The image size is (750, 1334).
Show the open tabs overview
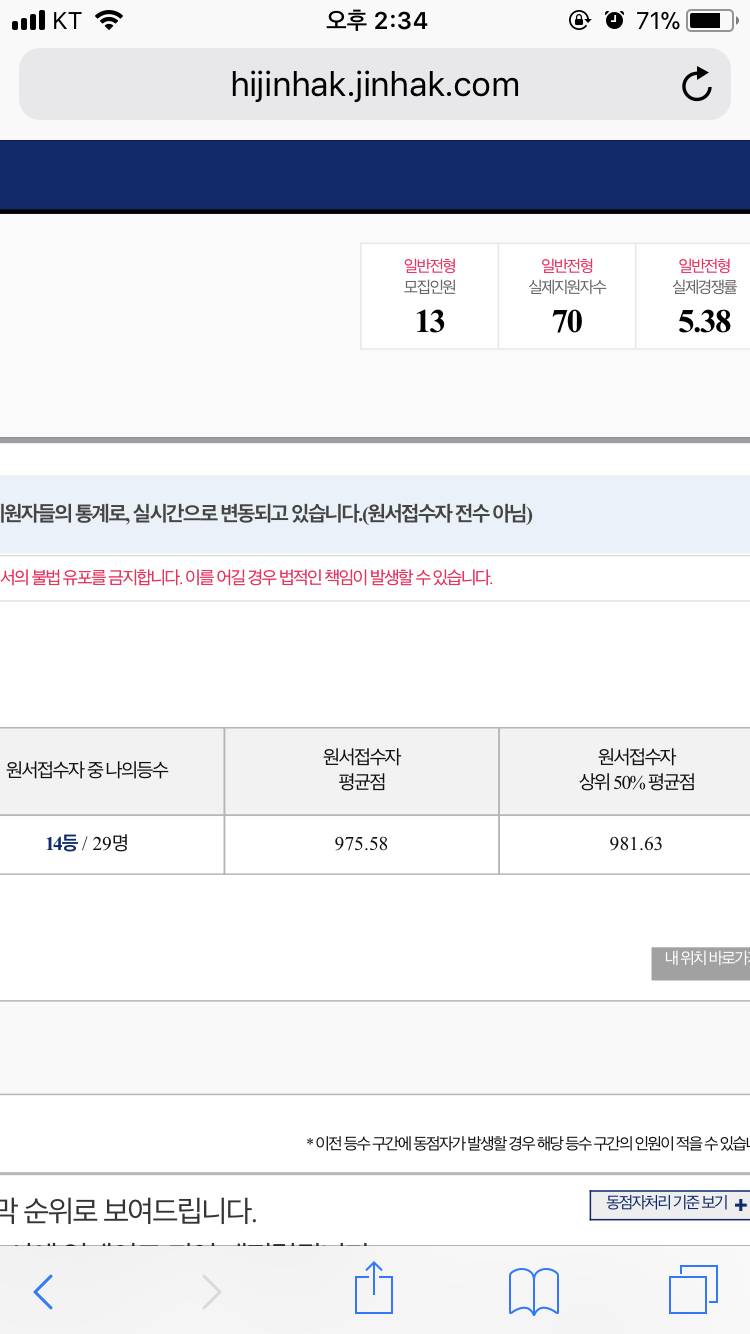pyautogui.click(x=692, y=1291)
